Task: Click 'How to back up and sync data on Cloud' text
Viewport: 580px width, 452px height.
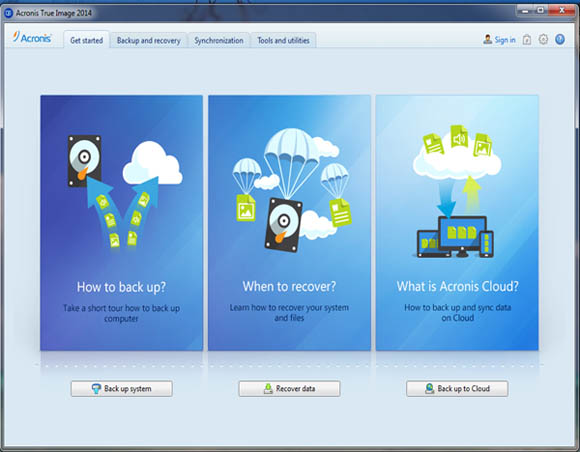Action: (458, 313)
